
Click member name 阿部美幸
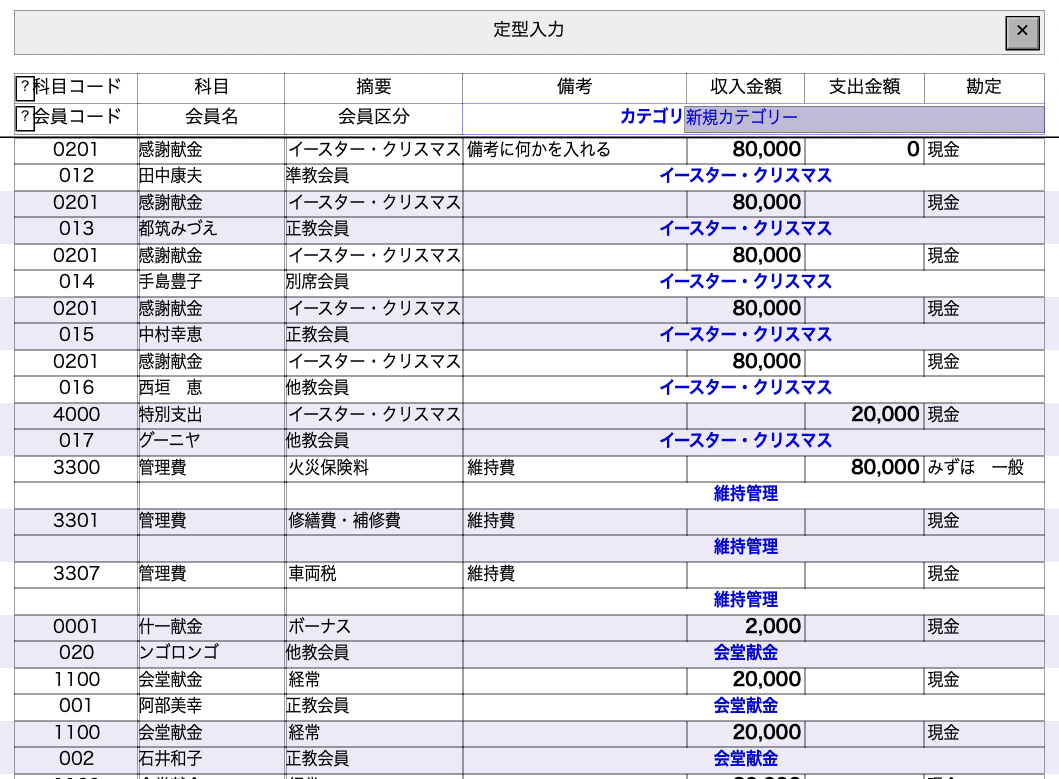170,706
